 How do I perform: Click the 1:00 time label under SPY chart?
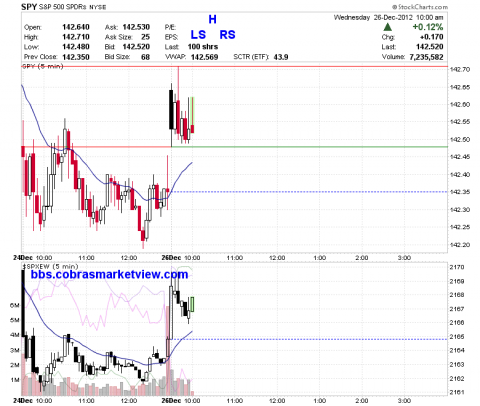pos(319,258)
